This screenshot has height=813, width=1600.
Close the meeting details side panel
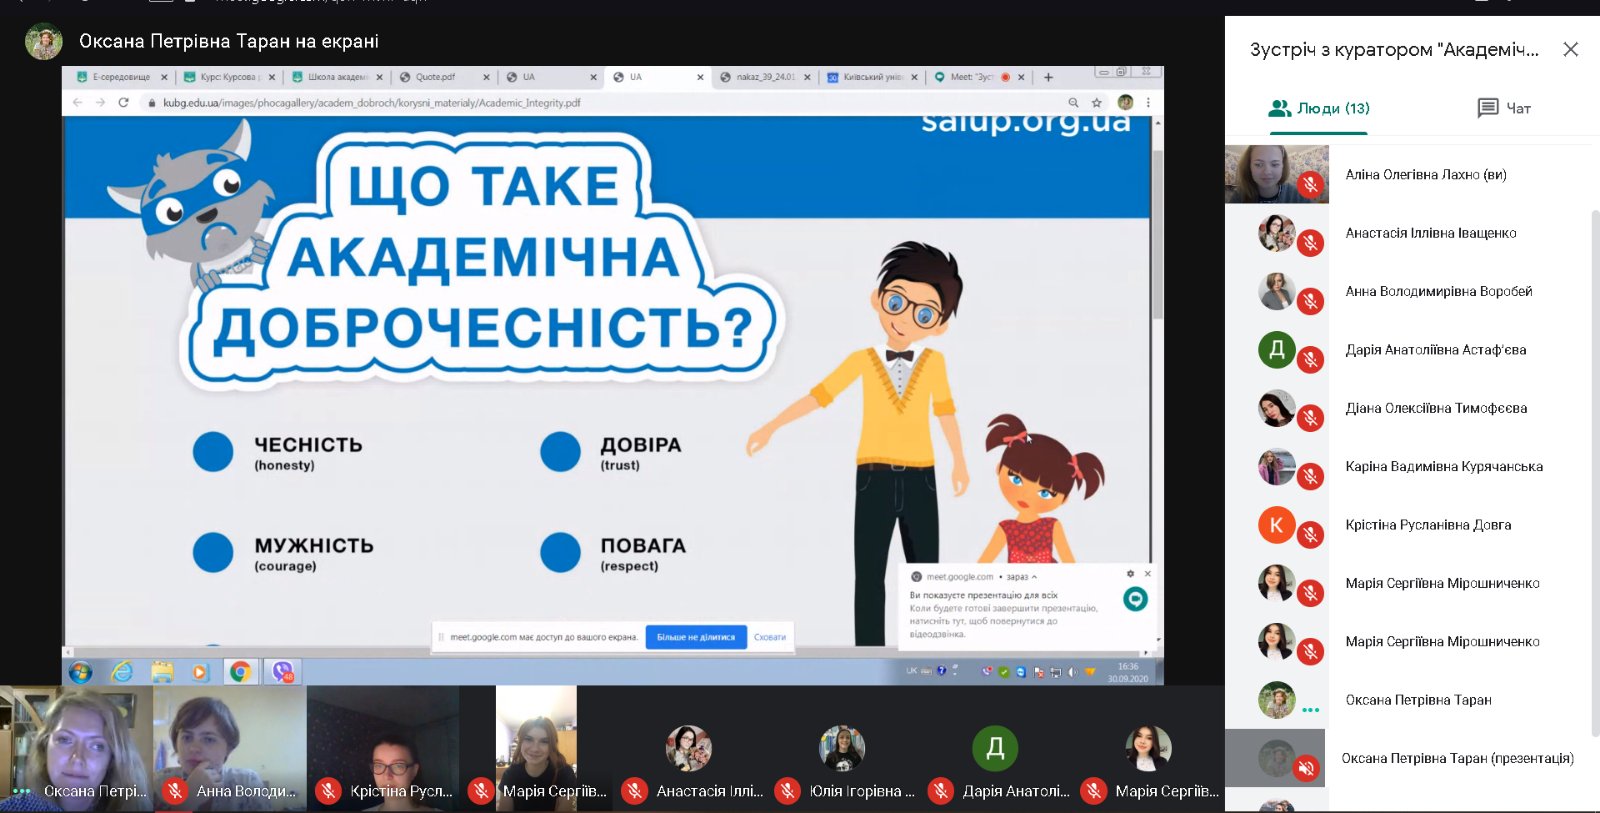click(1570, 50)
